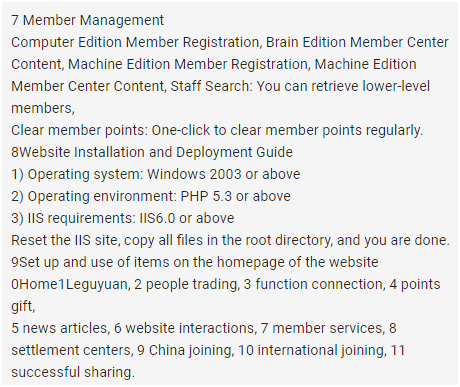Viewport: 460px width, 387px height.
Task: Click the 'Windows 2003 or above' text
Action: pyautogui.click(x=224, y=174)
